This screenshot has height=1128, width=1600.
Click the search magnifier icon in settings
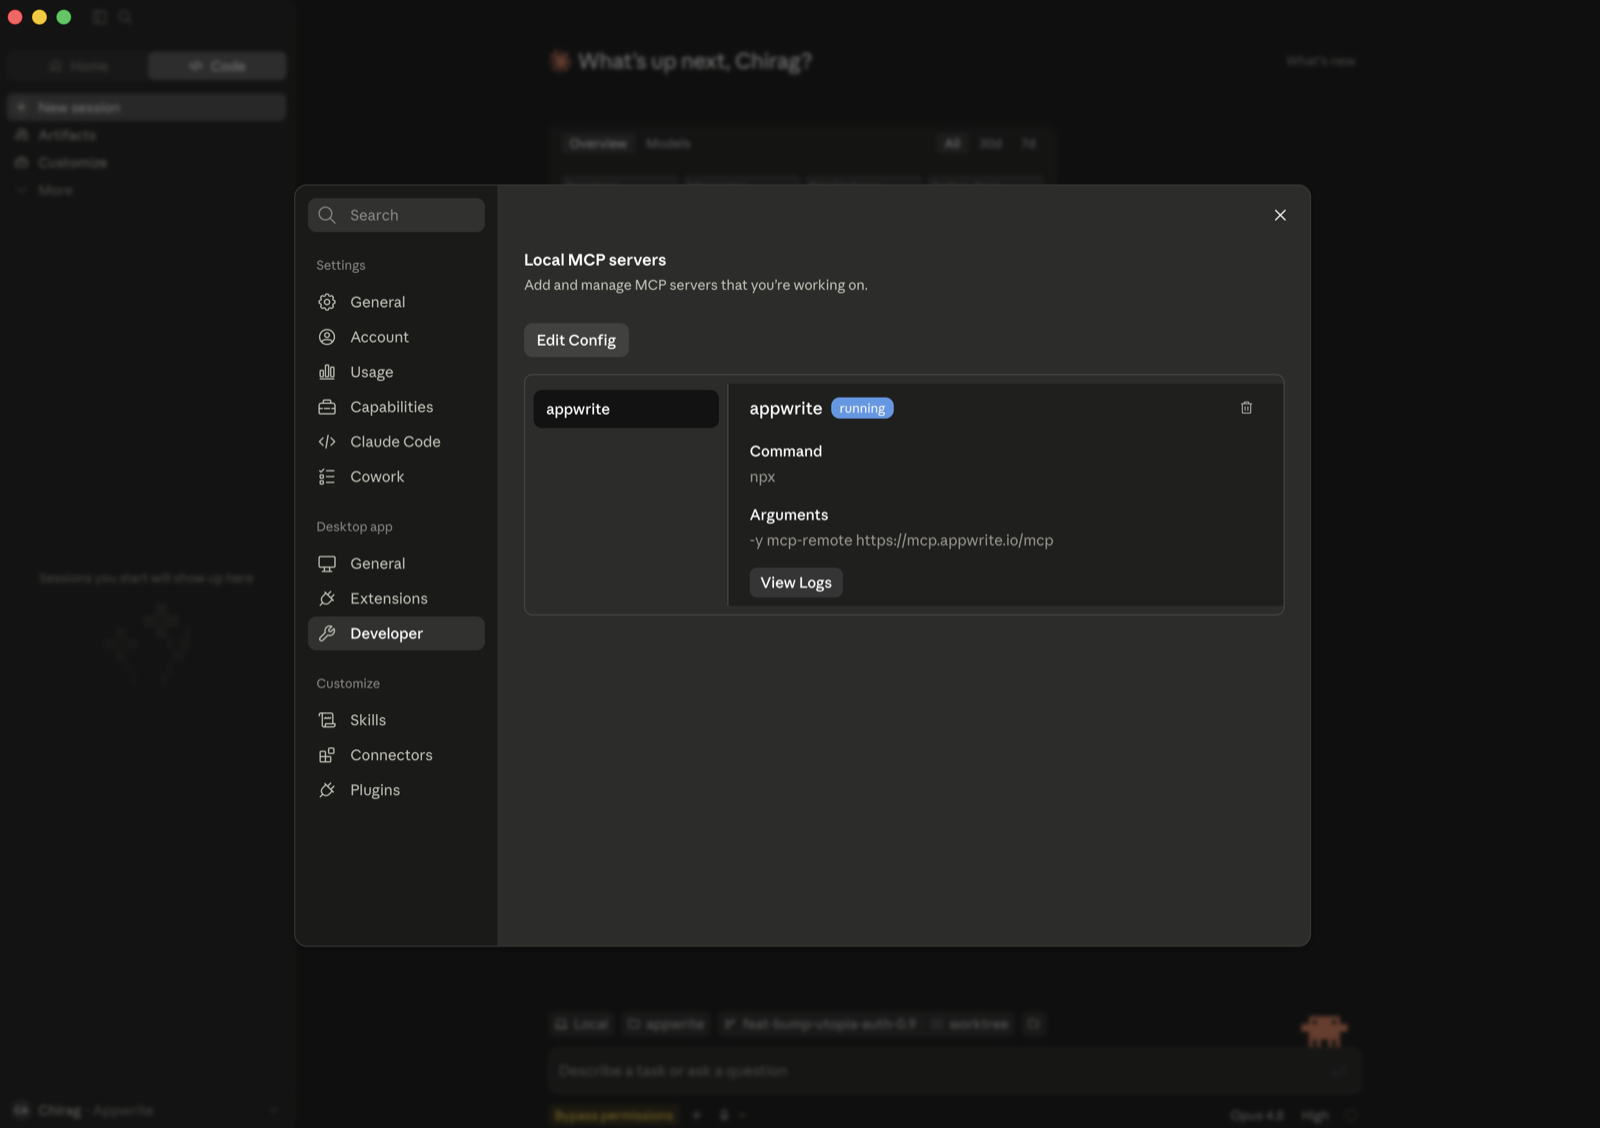327,215
